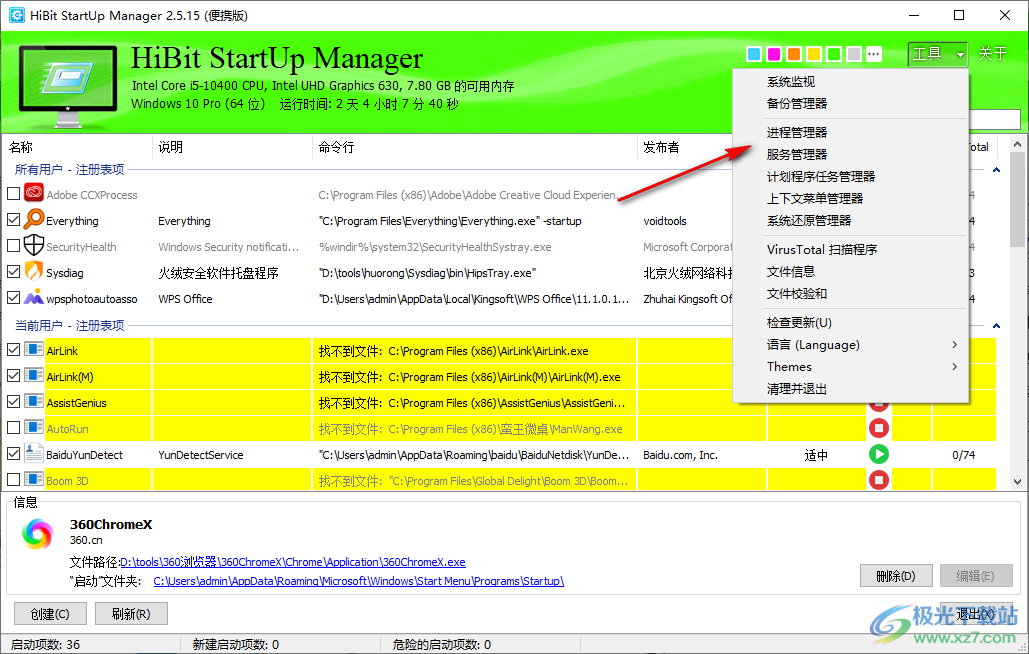Viewport: 1029px width, 654px height.
Task: Click the BaiduYunDetect document icon
Action: 33,453
